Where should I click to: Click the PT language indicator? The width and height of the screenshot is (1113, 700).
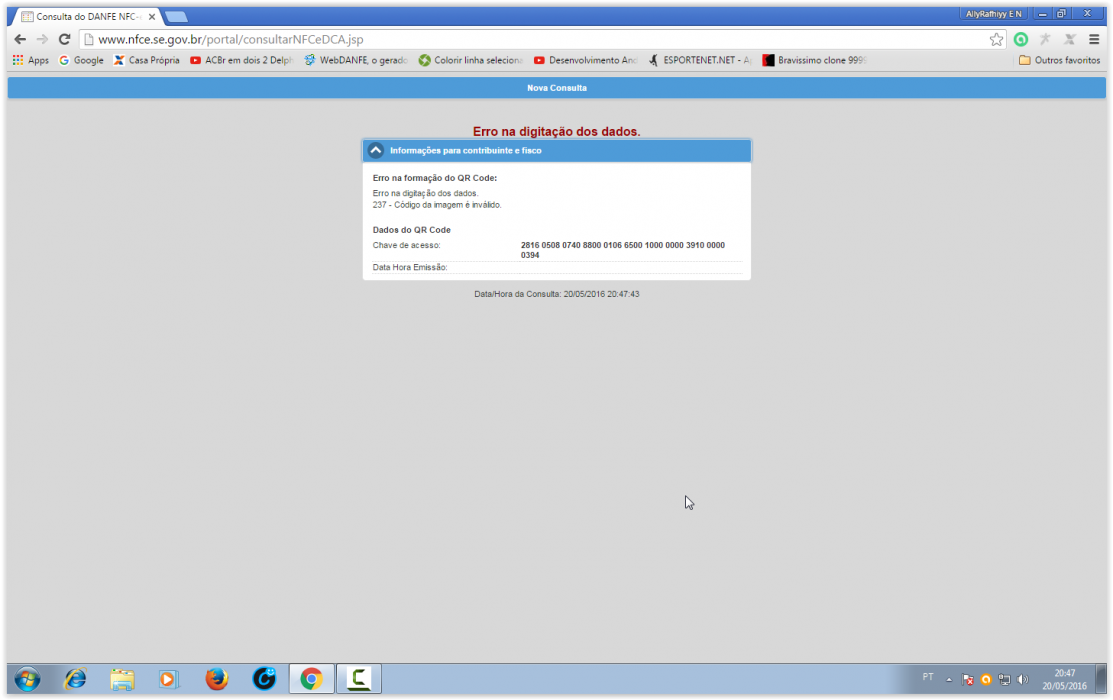[928, 677]
